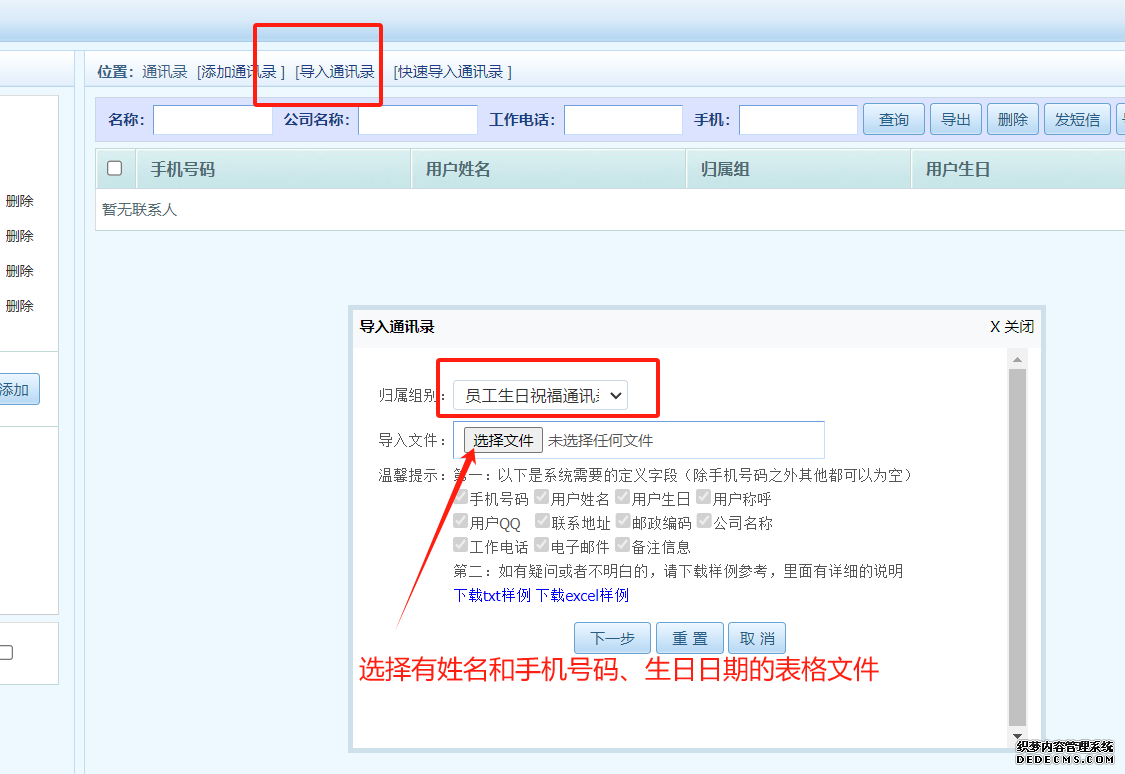
Task: Open the 归属组别 dropdown
Action: [x=540, y=395]
